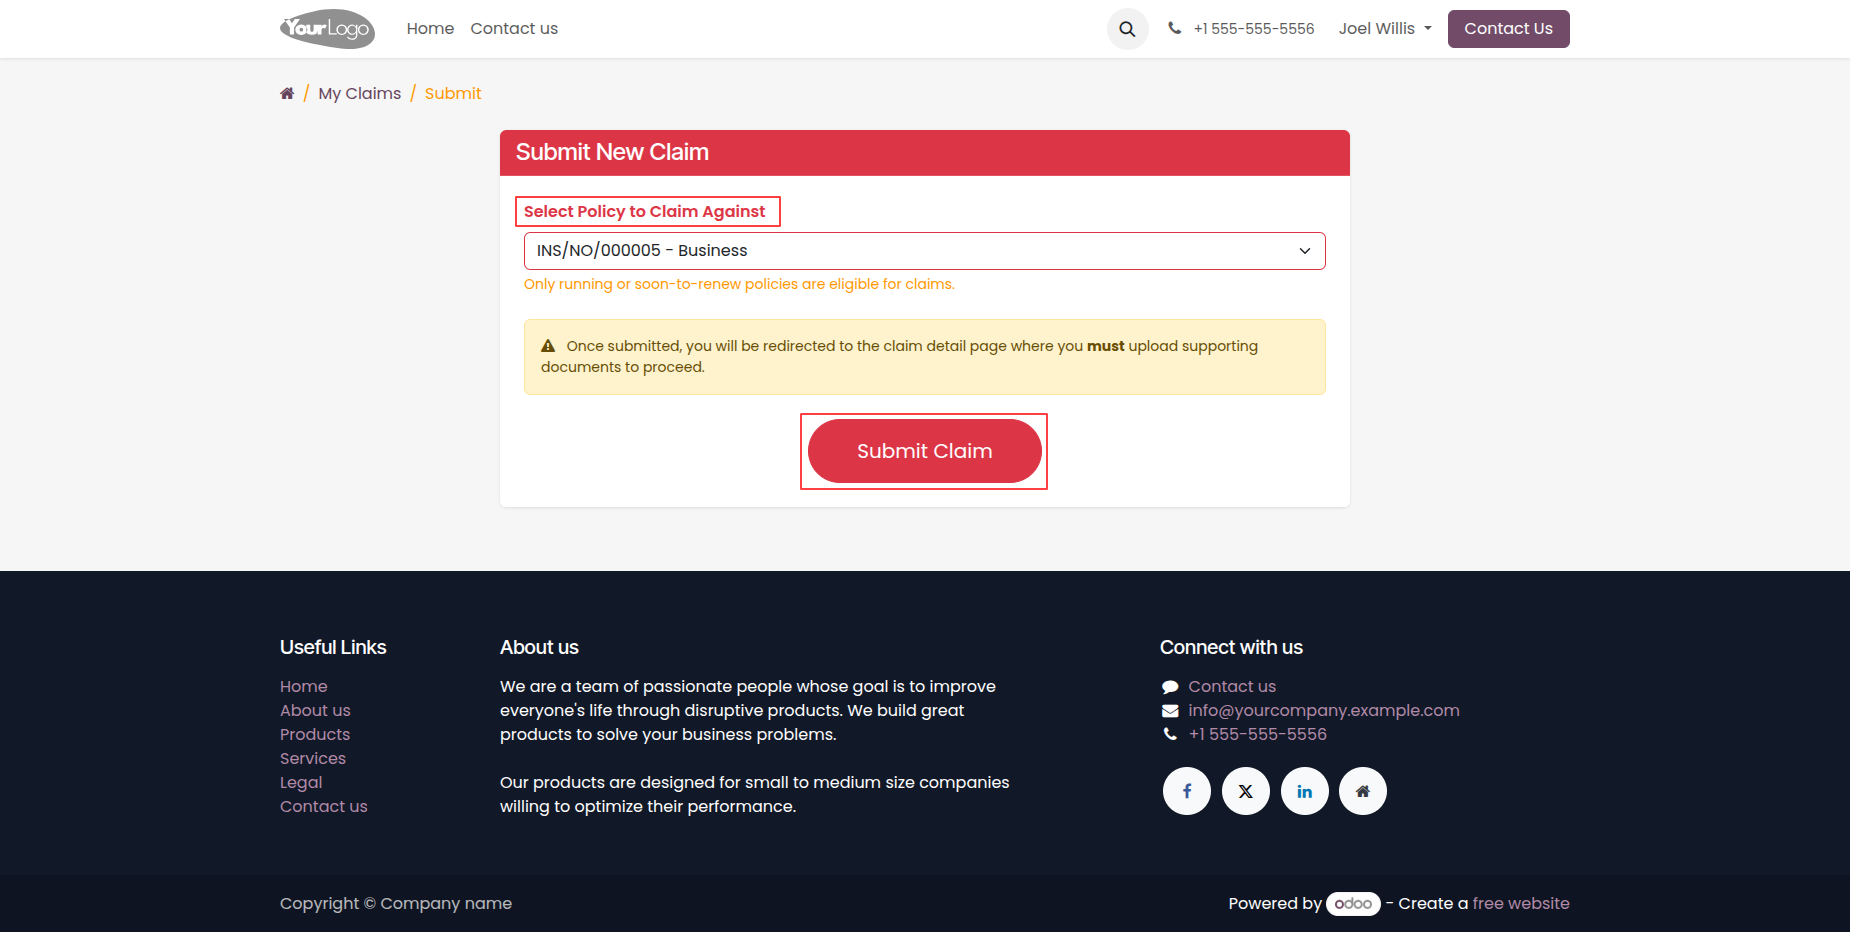Open the X (Twitter) social icon
The height and width of the screenshot is (932, 1850).
(1246, 791)
